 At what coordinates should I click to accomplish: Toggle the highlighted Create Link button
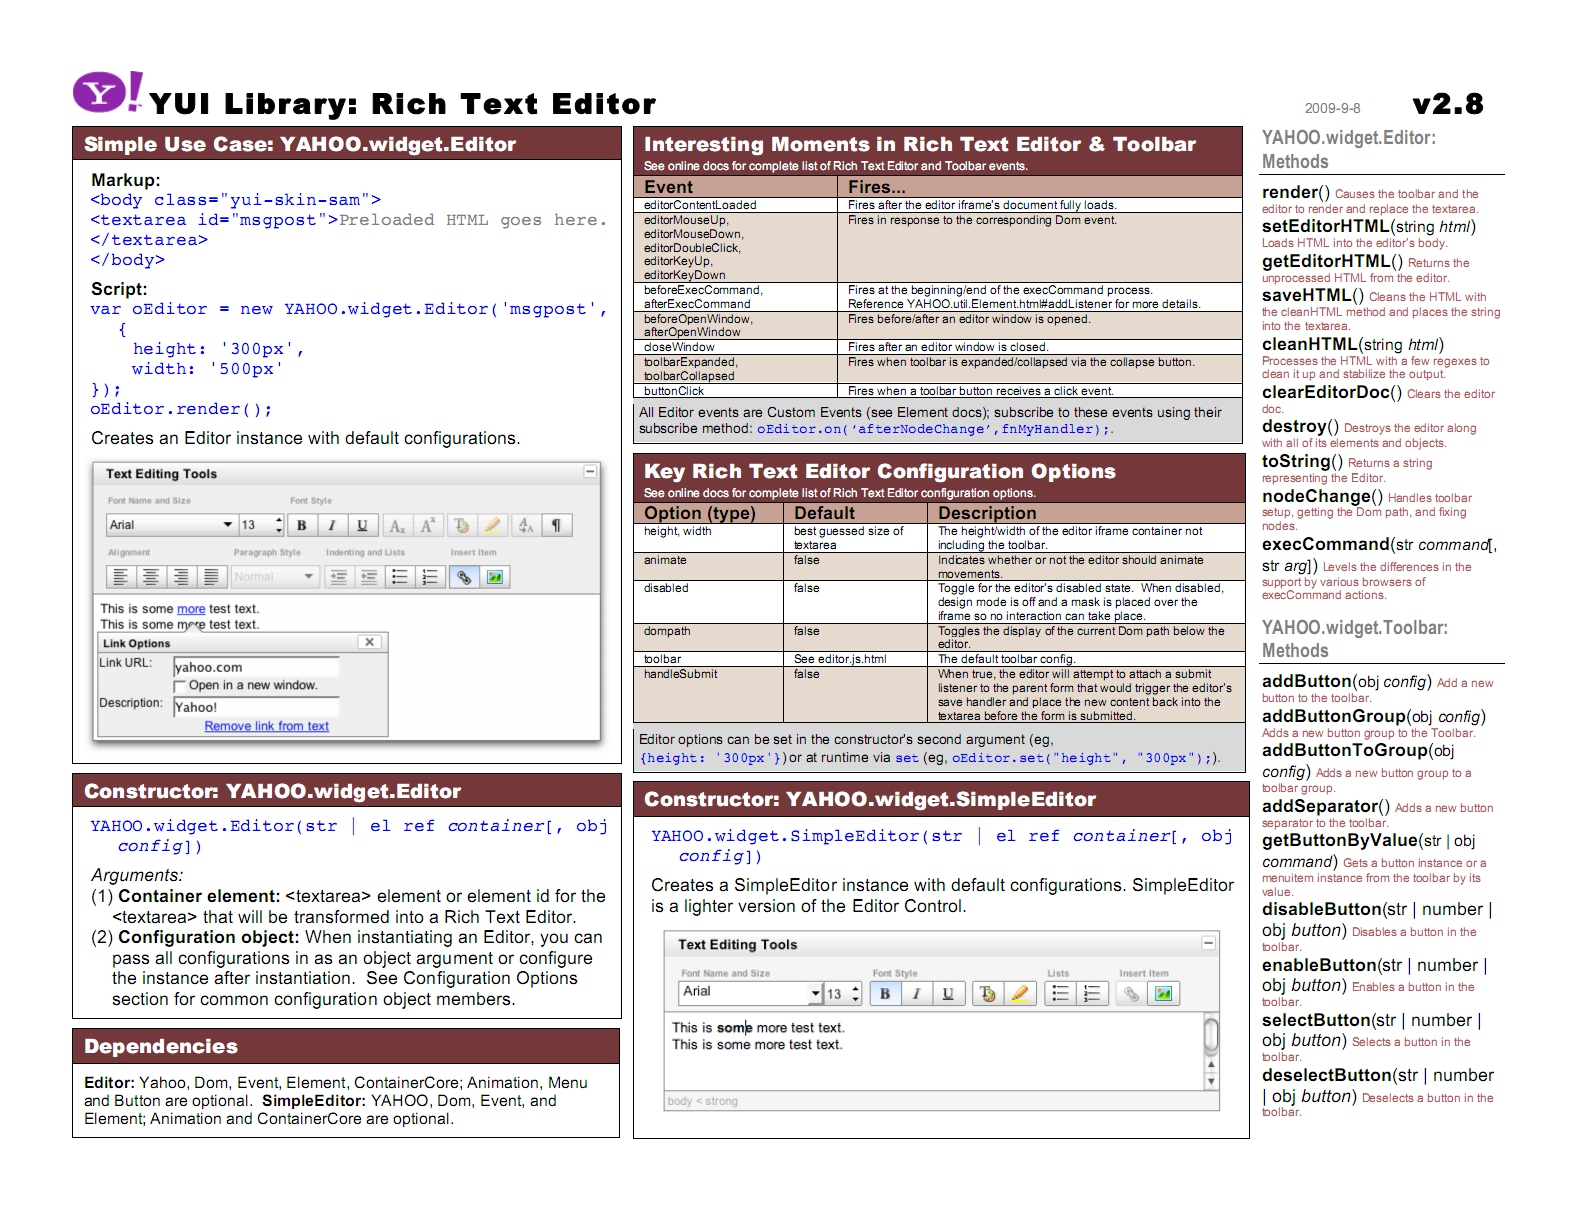pyautogui.click(x=464, y=577)
